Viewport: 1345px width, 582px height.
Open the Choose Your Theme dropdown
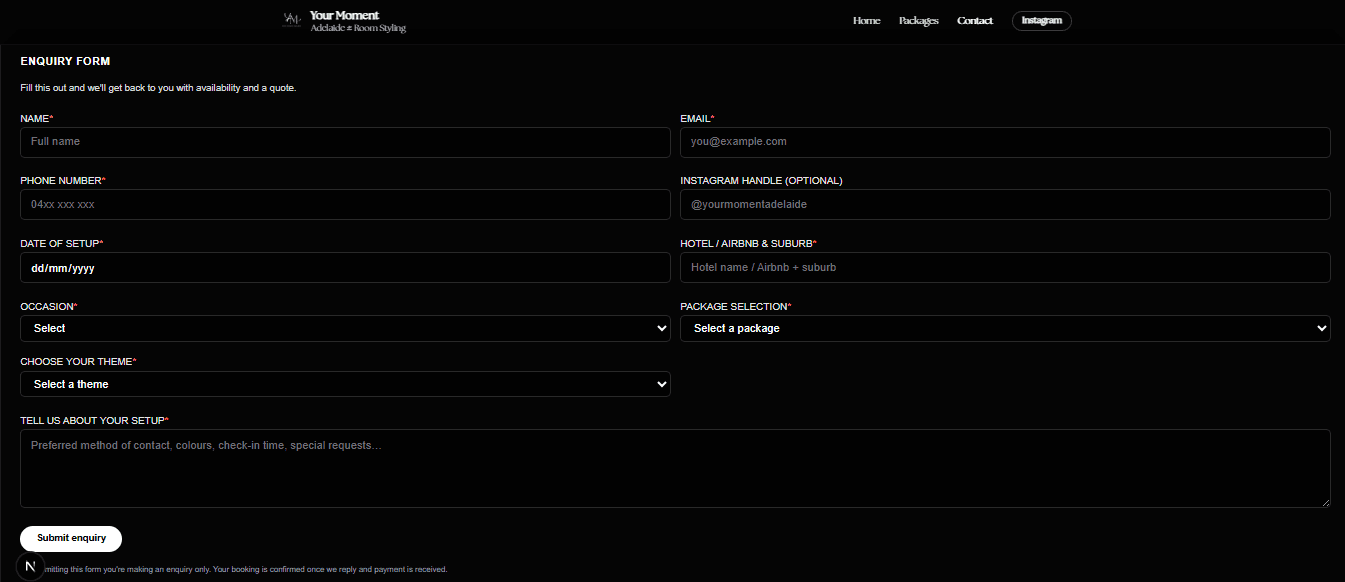tap(345, 384)
